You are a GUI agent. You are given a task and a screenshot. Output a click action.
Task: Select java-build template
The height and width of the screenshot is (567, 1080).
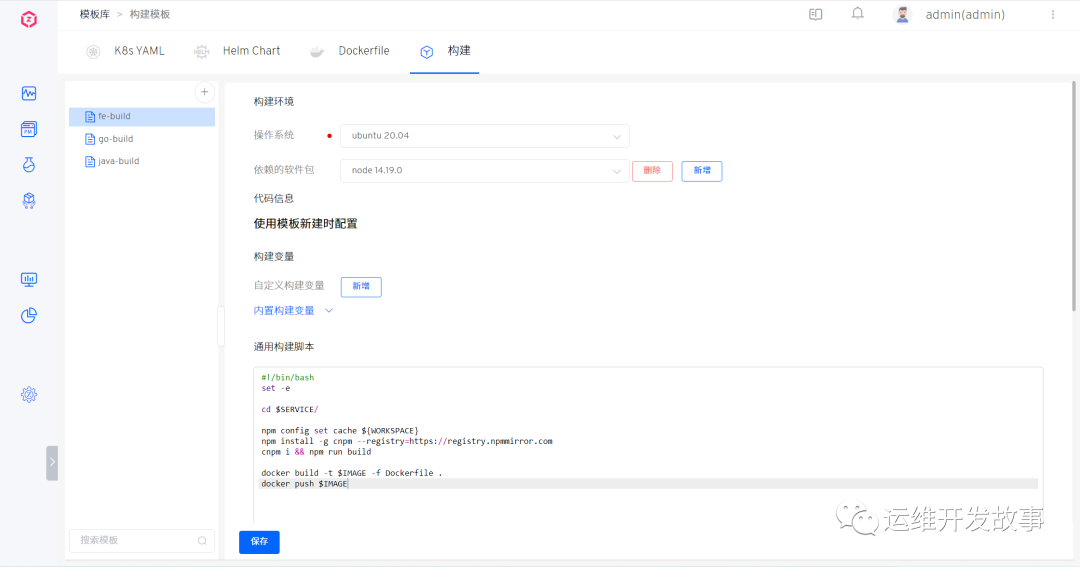(x=142, y=161)
